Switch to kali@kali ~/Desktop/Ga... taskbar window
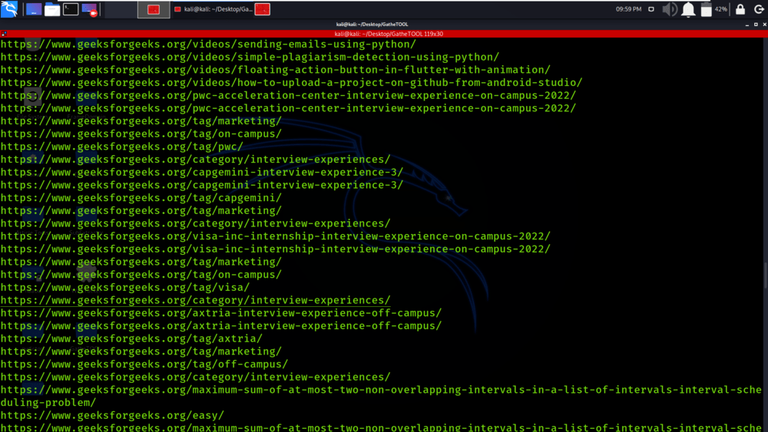The width and height of the screenshot is (768, 432). tap(214, 9)
